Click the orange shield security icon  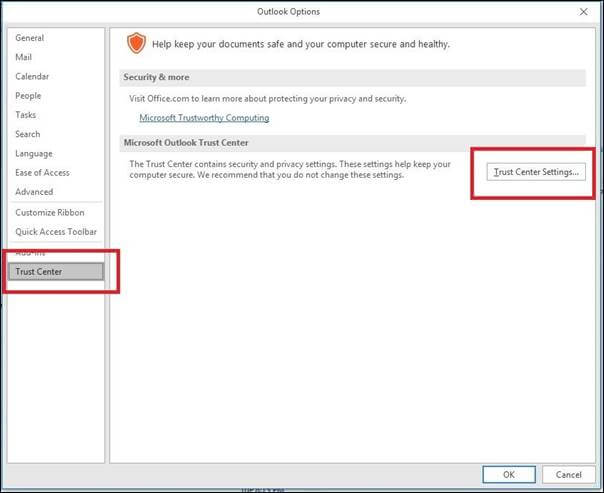136,43
